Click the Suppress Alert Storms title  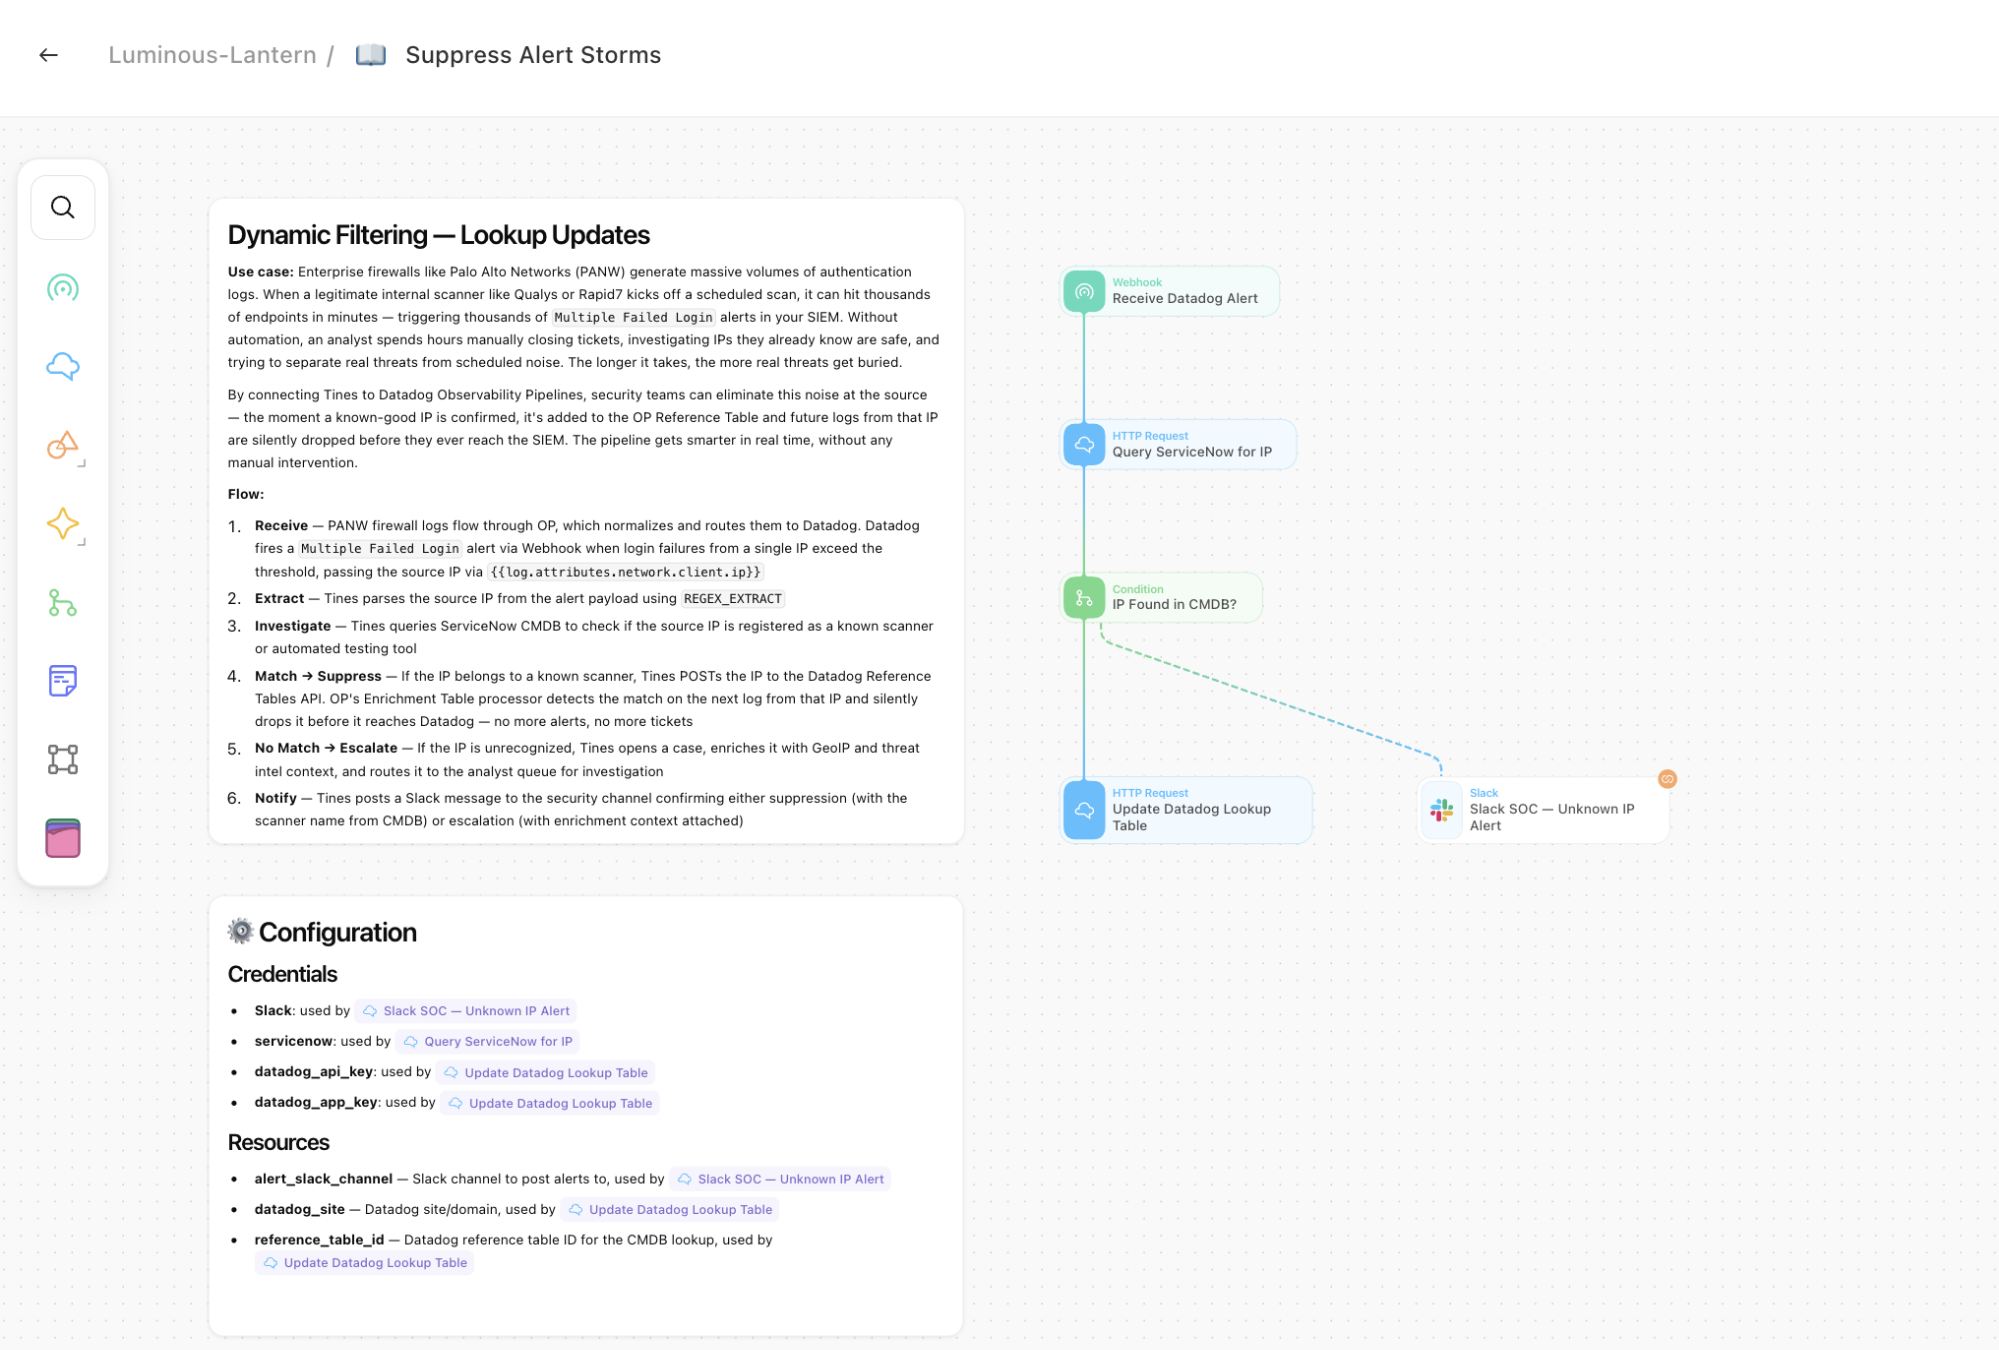coord(533,55)
